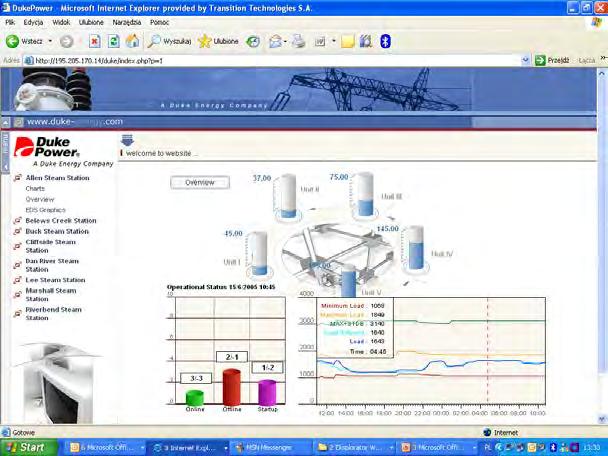Click the blue download arrow icon above welcome text

[x=127, y=140]
